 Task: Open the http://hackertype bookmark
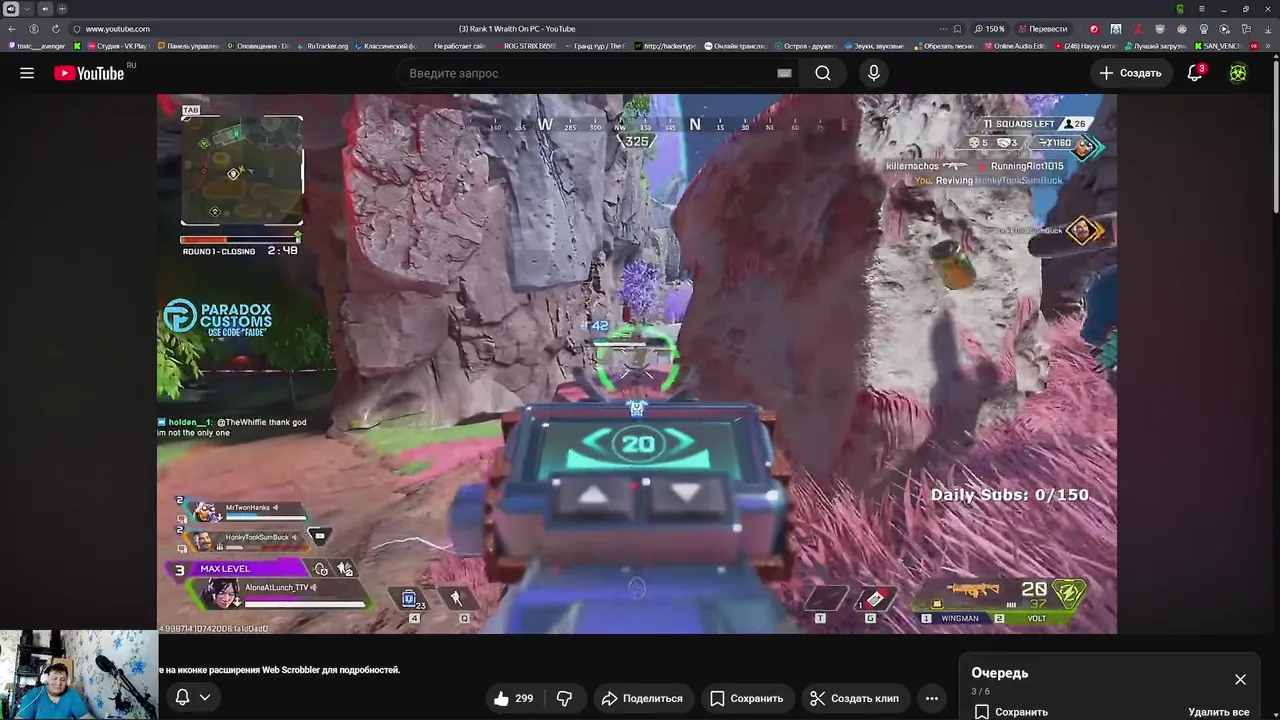pyautogui.click(x=665, y=46)
